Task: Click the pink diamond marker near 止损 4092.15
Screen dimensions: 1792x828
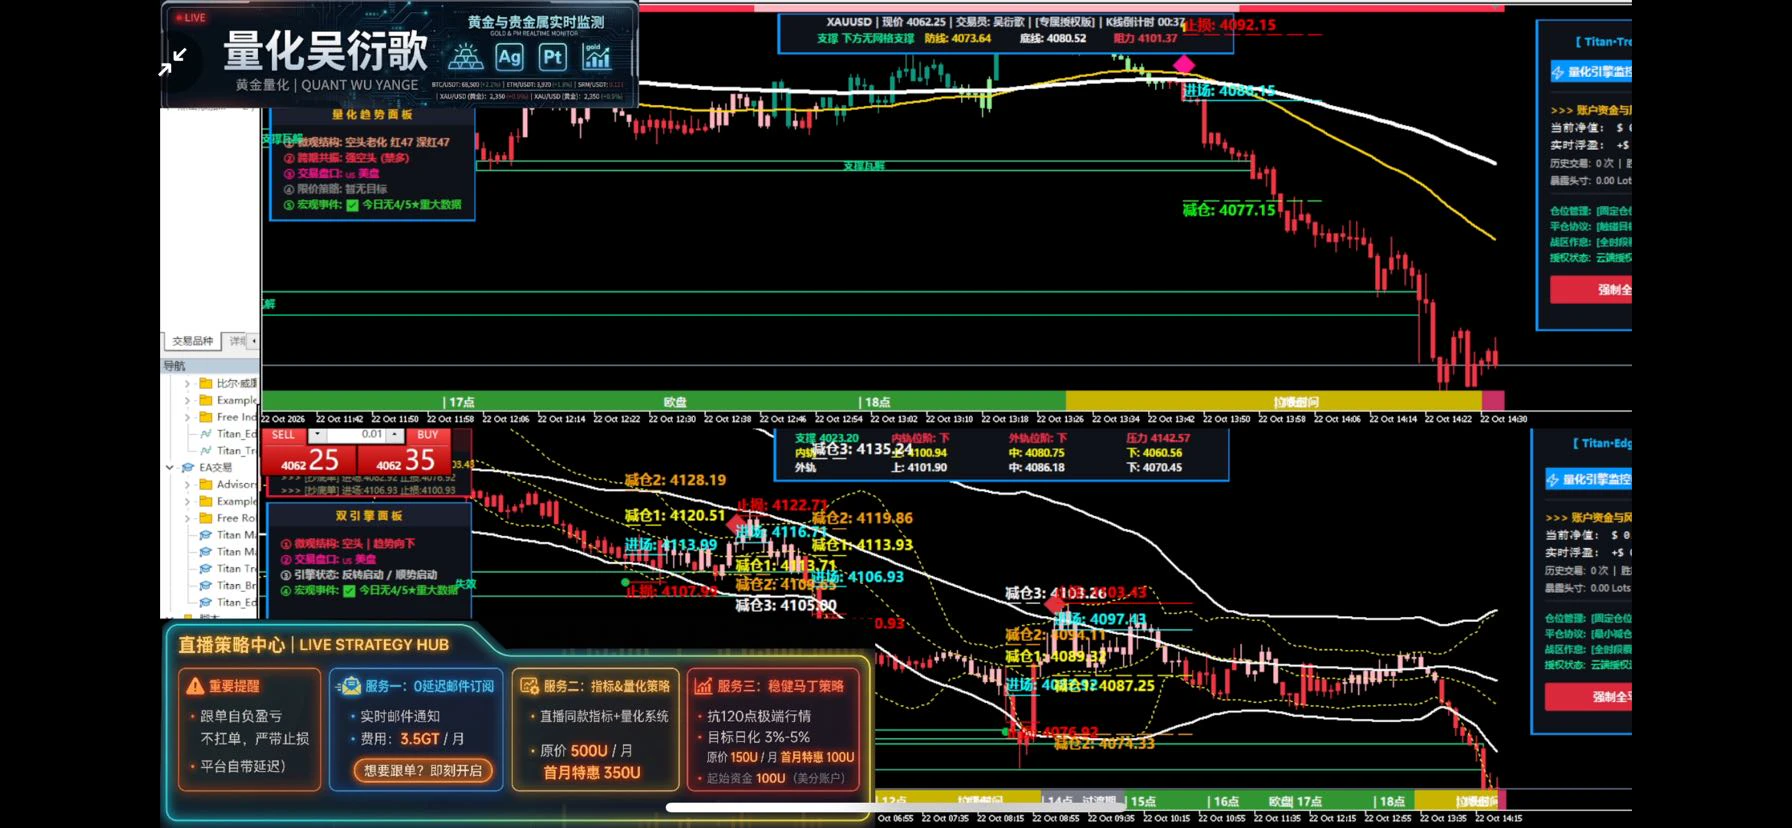Action: [x=1184, y=64]
